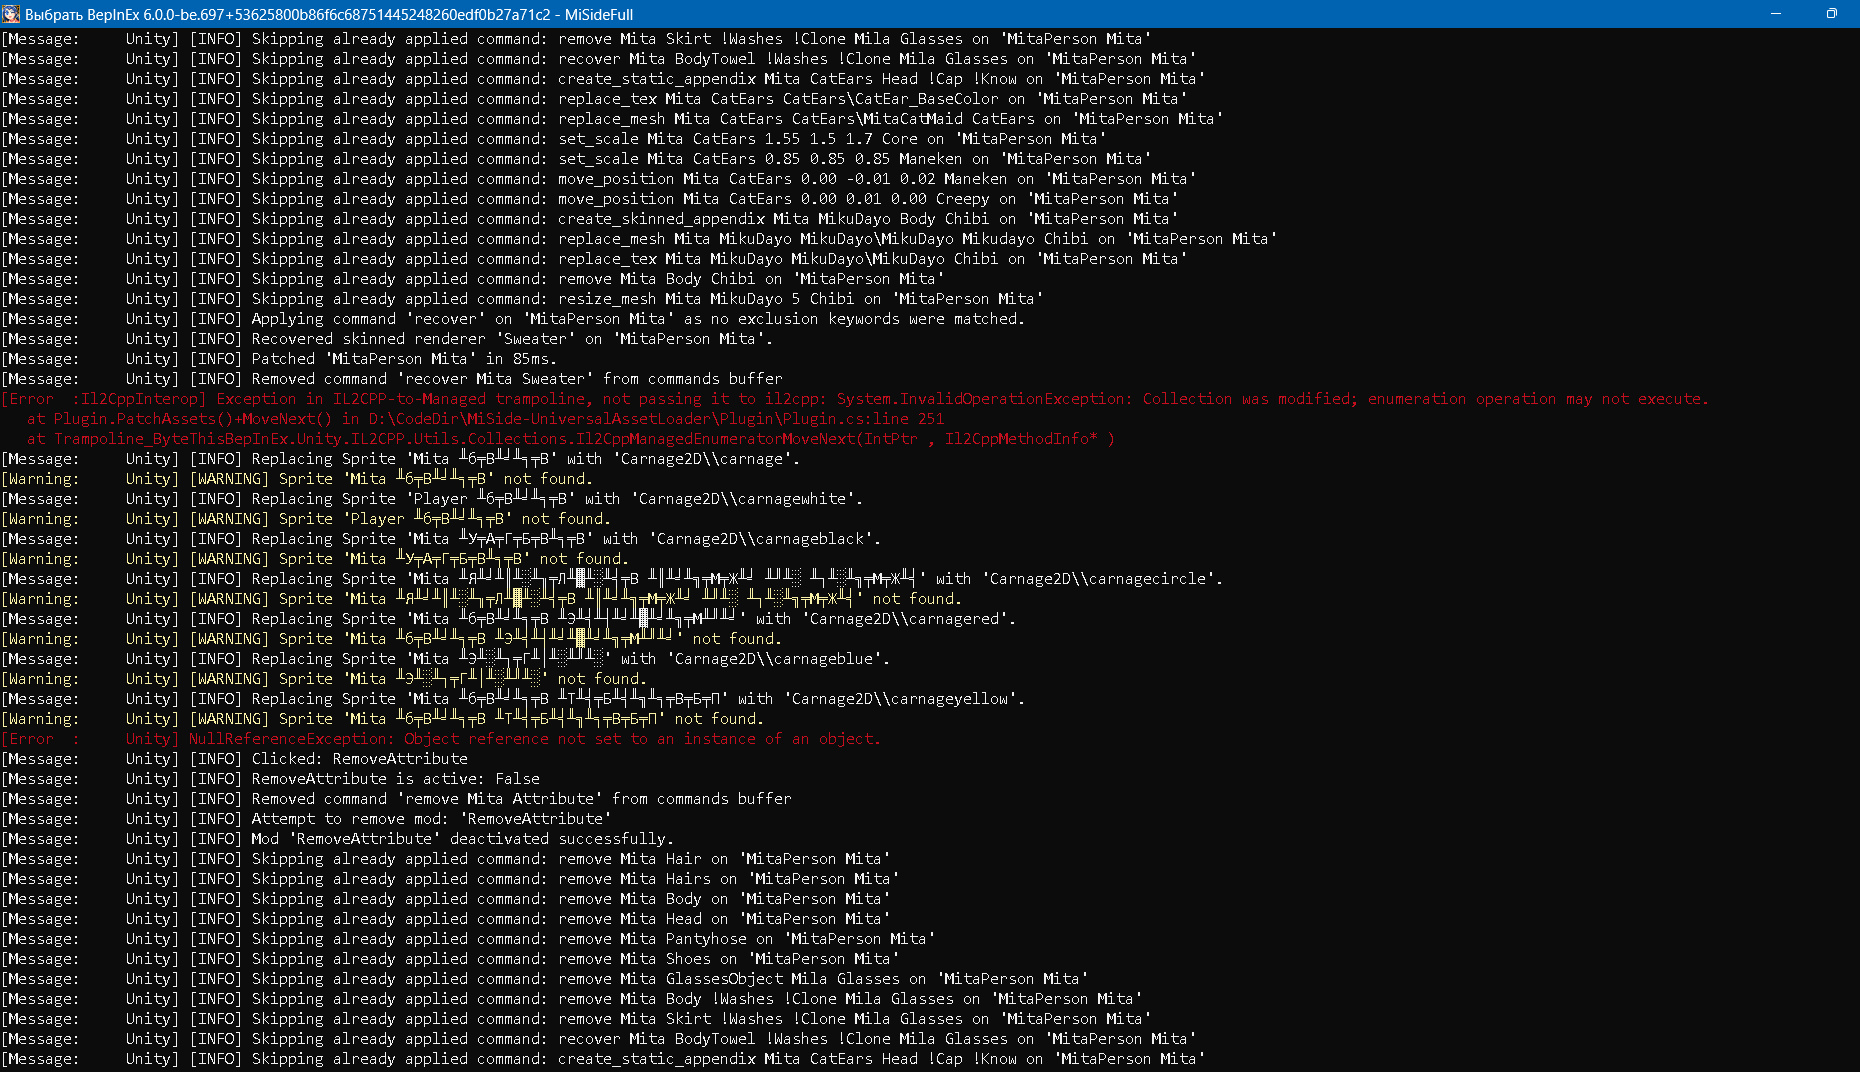The image size is (1860, 1072).
Task: Click the line mentioning Carnage2D\\carnagewhite
Action: click(556, 499)
